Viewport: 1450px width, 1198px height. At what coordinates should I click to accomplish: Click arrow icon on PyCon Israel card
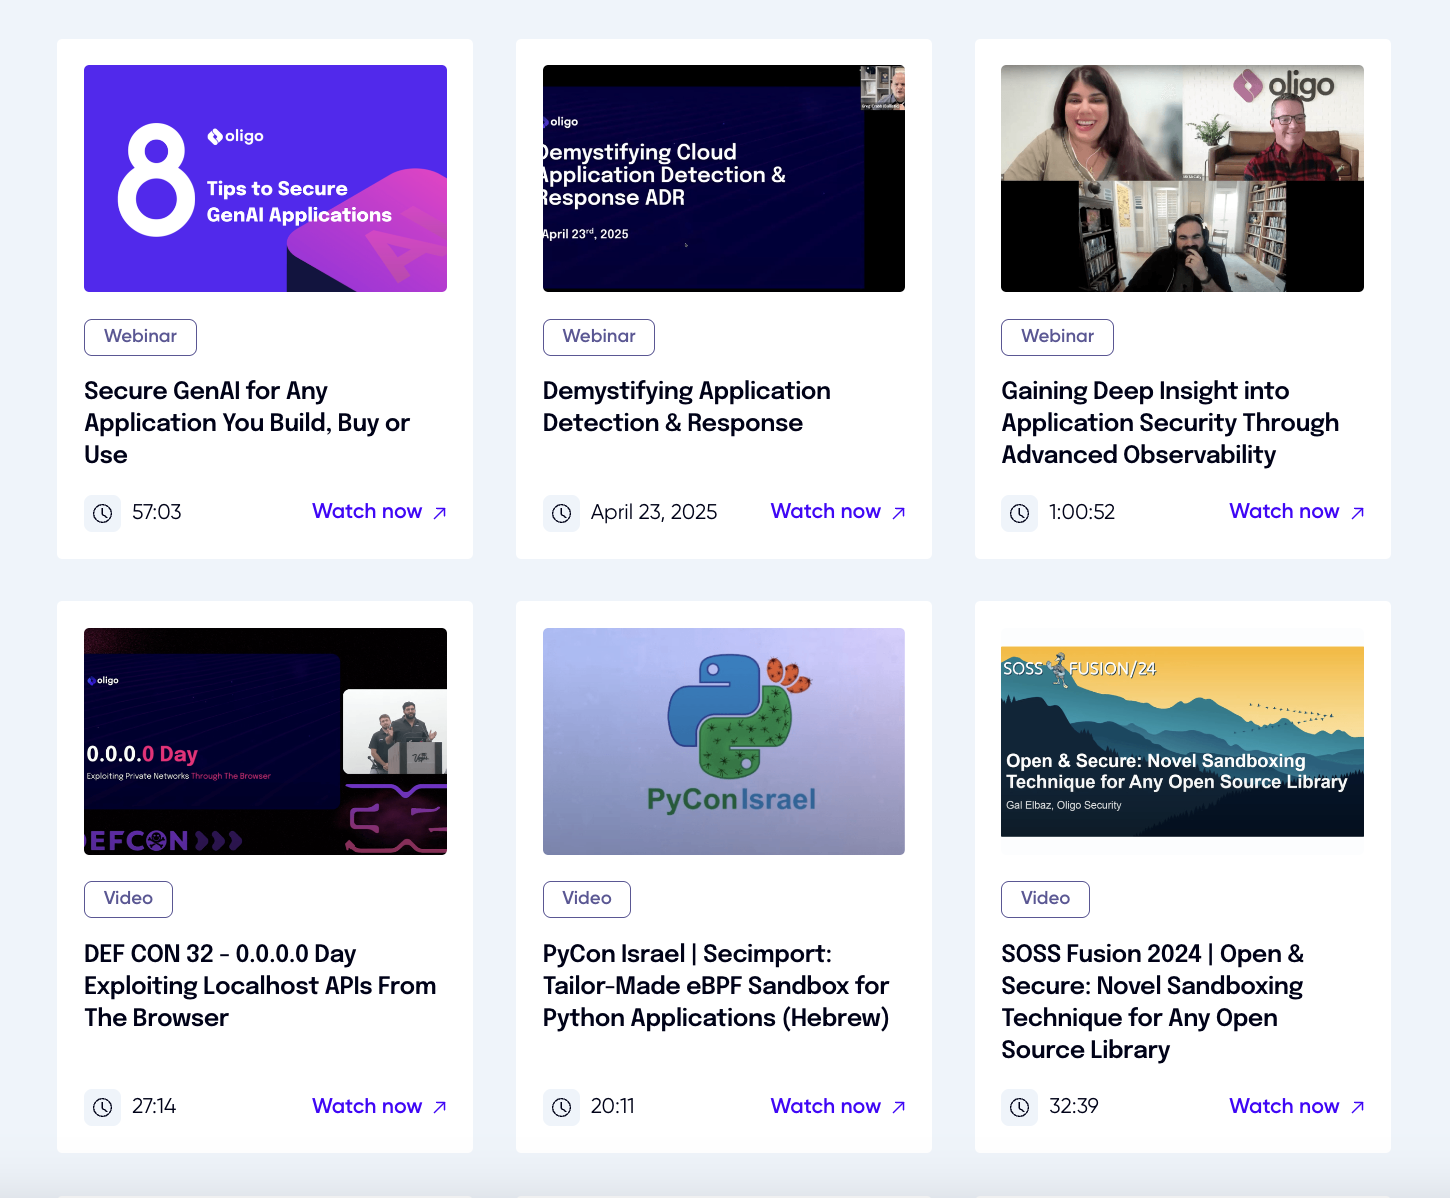pyautogui.click(x=898, y=1107)
